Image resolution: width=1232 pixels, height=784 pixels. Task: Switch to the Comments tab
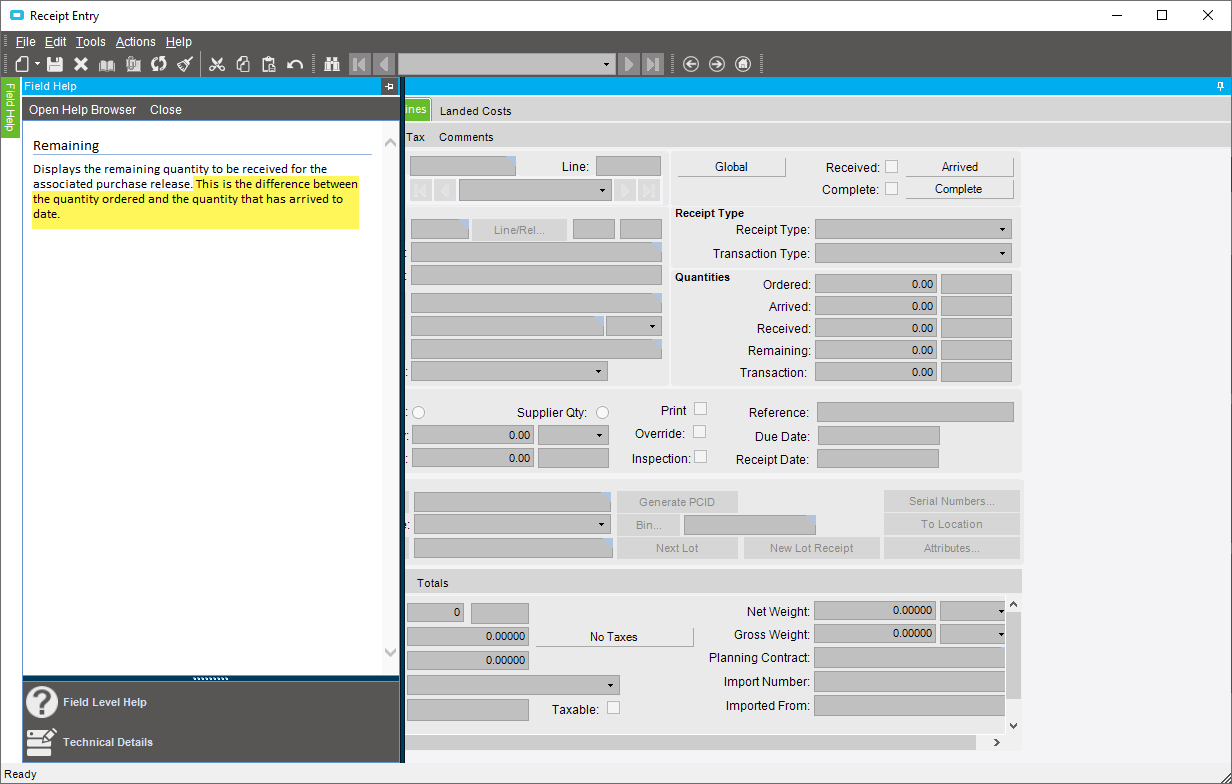pos(466,137)
